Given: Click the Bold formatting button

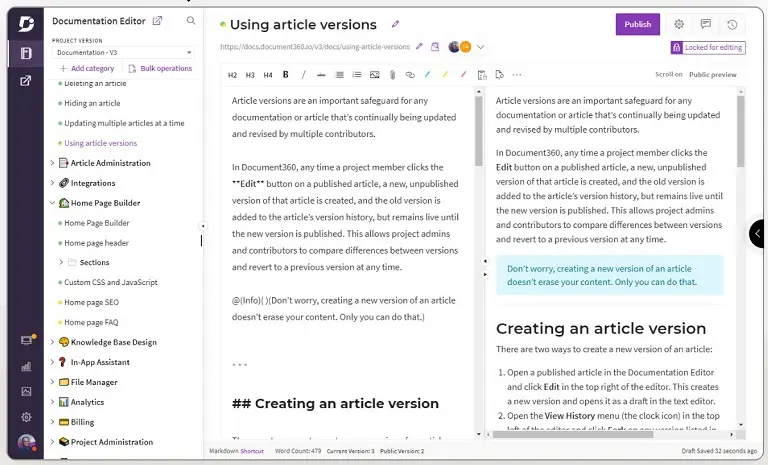Looking at the screenshot, I should pyautogui.click(x=286, y=74).
